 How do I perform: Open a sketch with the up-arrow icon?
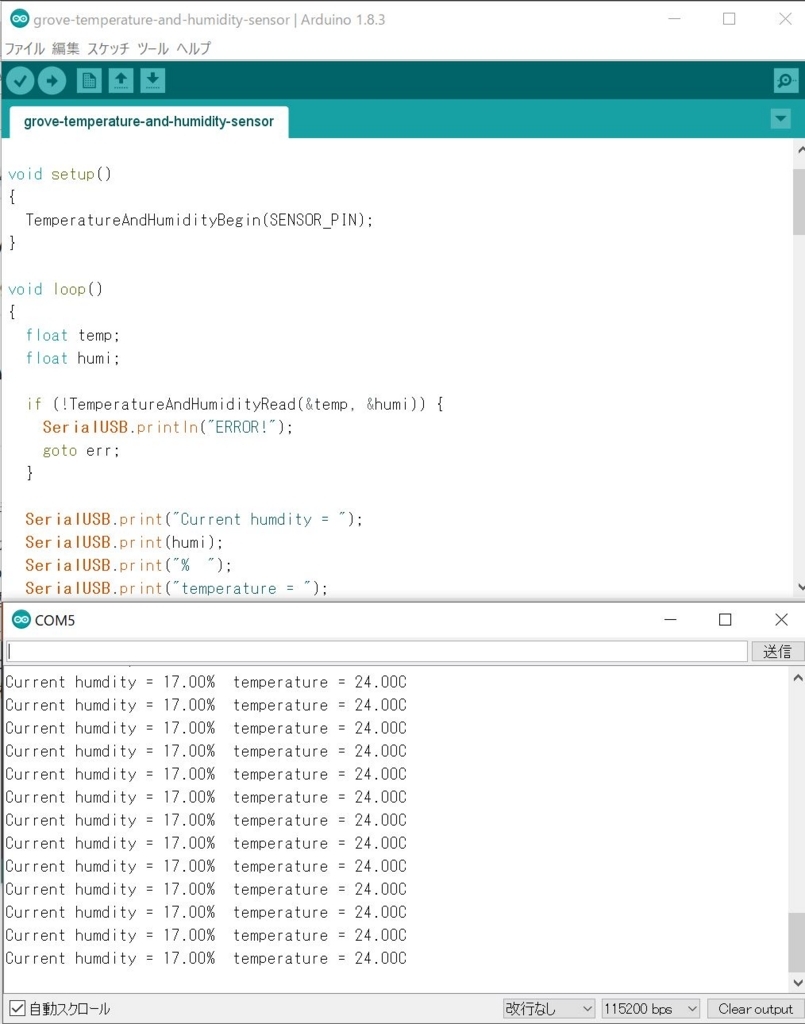[121, 81]
